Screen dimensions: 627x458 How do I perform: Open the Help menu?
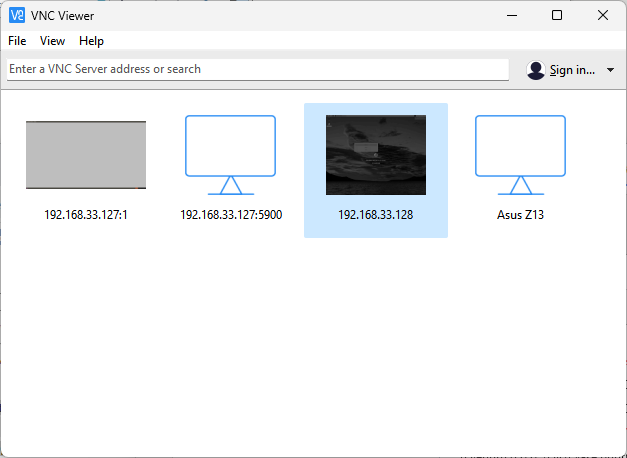pos(91,41)
